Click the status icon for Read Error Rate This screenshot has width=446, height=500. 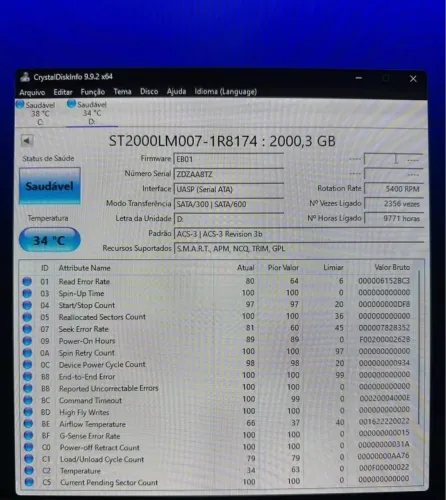(x=27, y=282)
